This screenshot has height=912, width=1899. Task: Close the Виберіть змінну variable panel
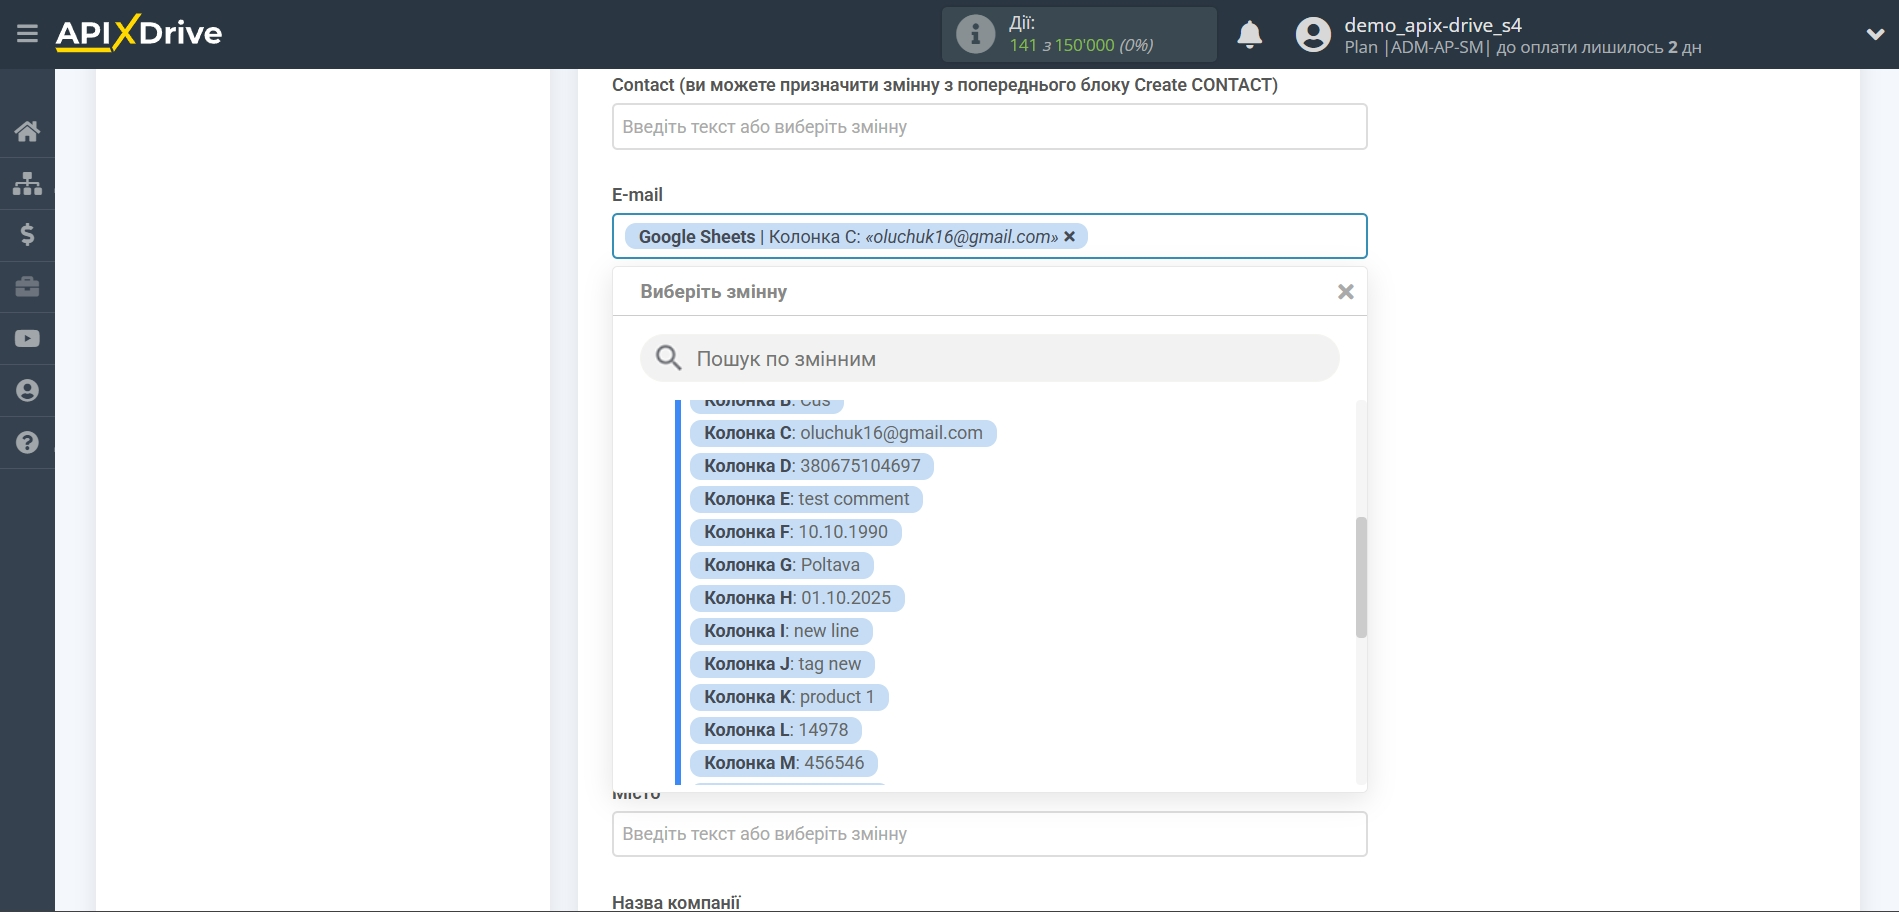click(1345, 292)
